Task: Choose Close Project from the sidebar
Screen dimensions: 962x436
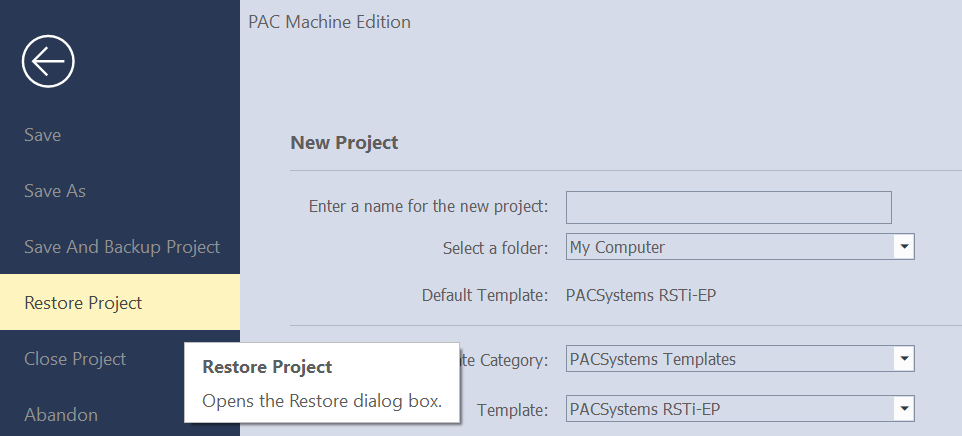Action: tap(75, 359)
